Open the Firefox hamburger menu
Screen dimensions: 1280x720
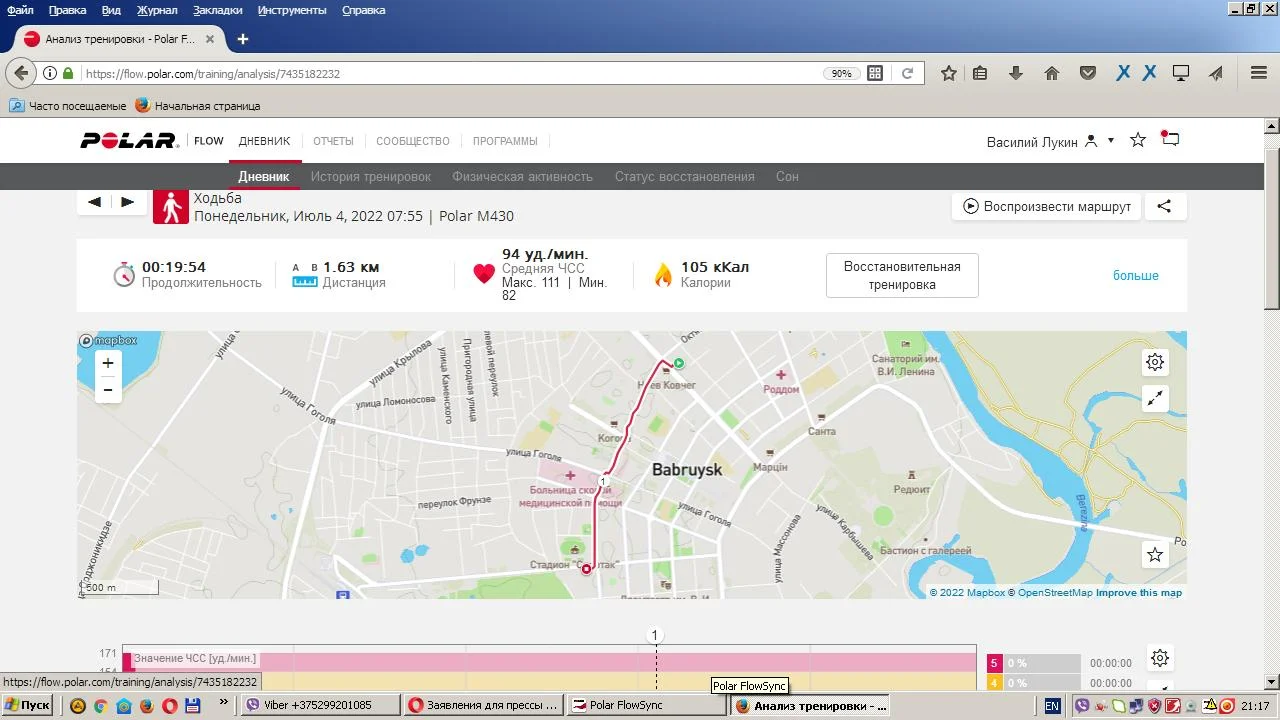click(1259, 73)
